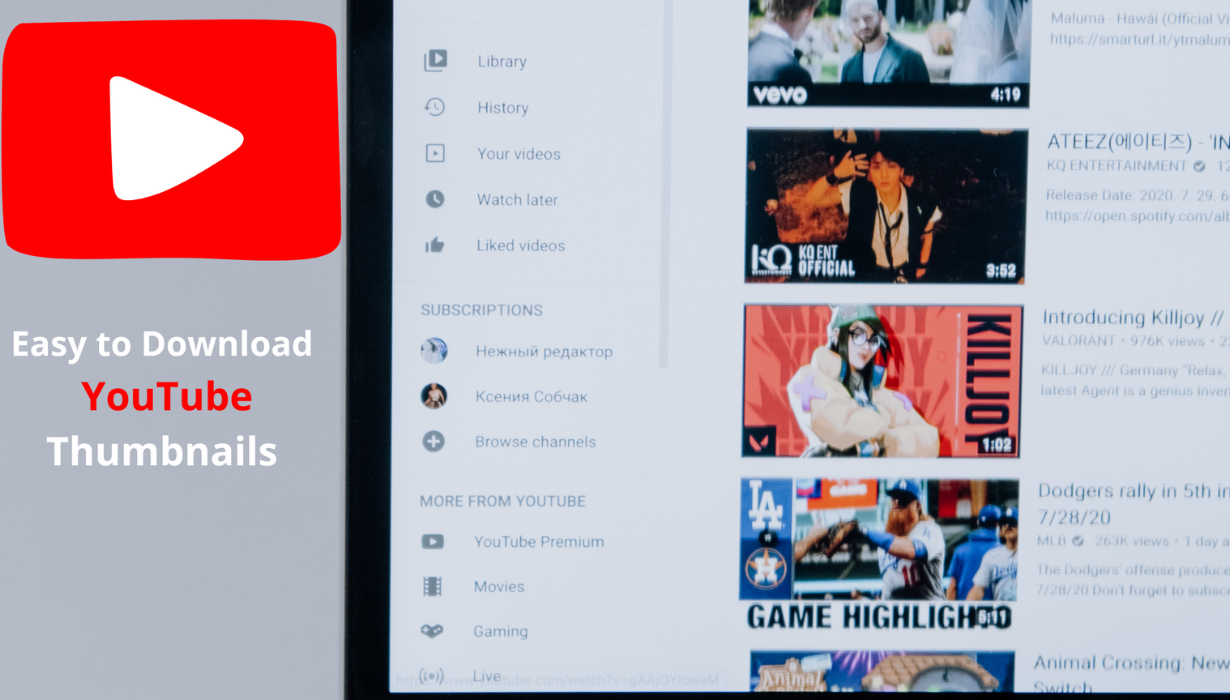Click the Your videos play icon

pyautogui.click(x=435, y=153)
